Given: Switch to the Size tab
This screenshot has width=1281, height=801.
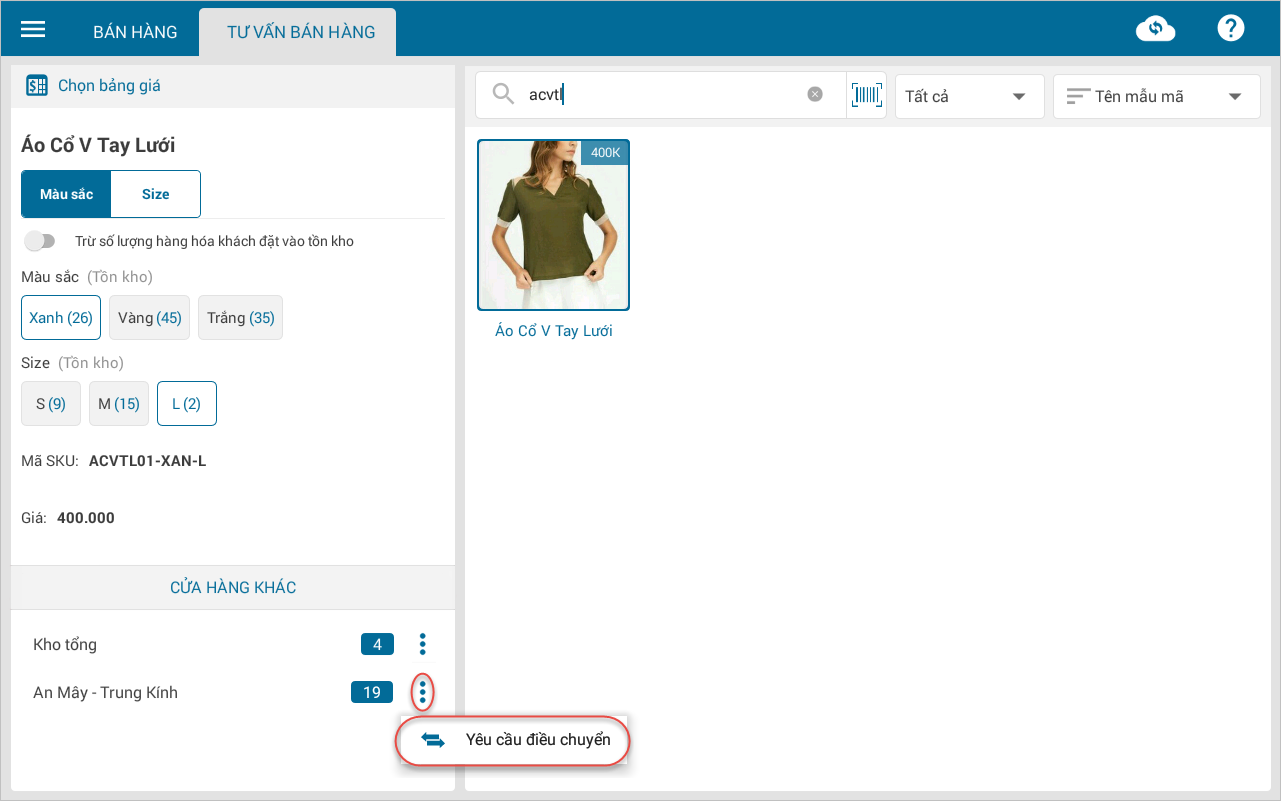Looking at the screenshot, I should coord(156,194).
